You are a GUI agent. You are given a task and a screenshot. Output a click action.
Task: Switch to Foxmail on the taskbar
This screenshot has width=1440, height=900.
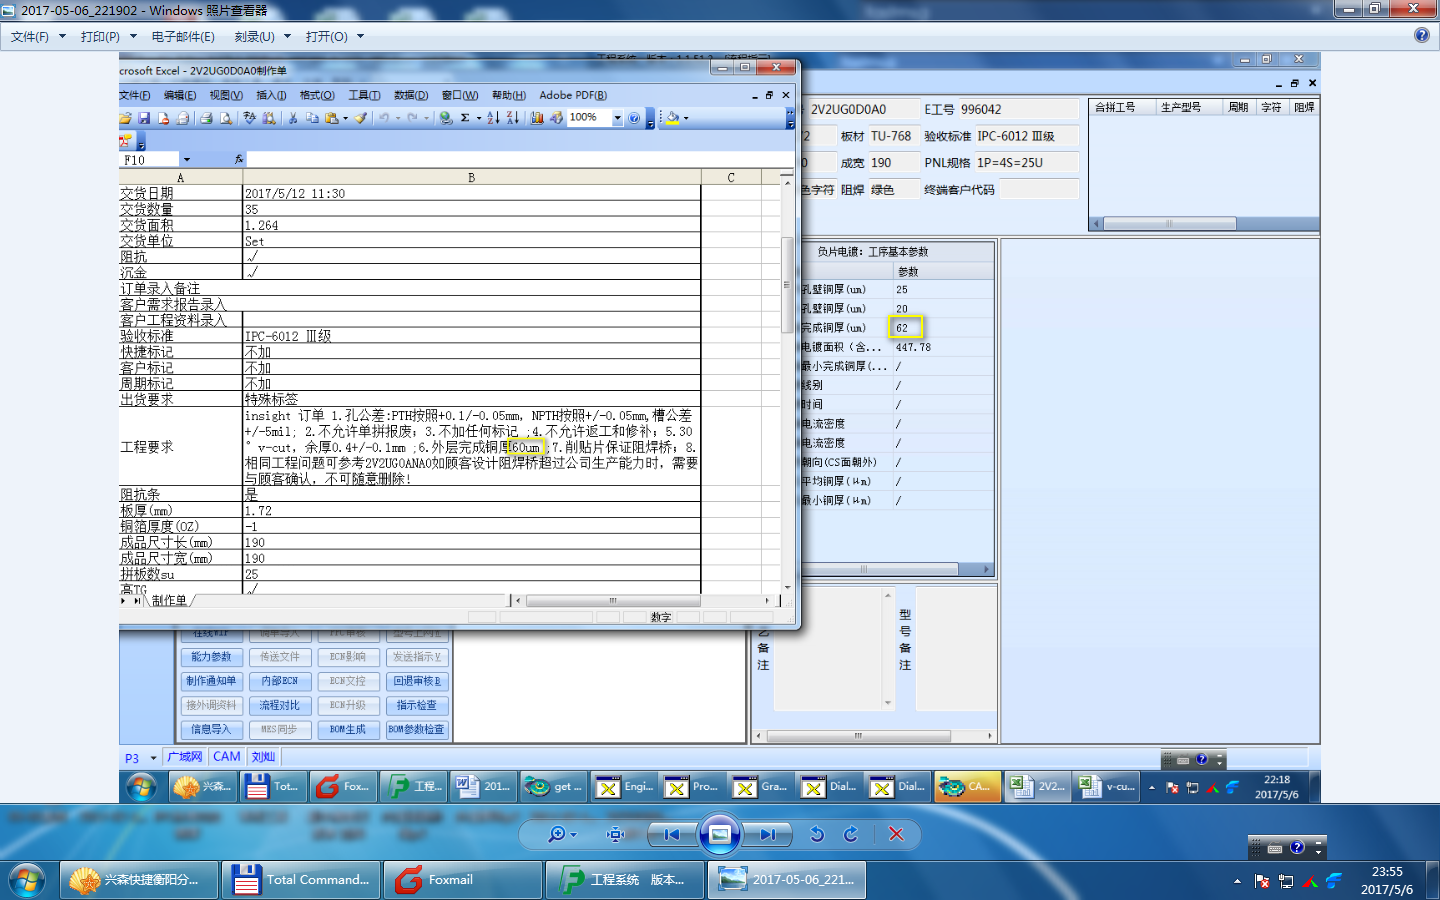coord(463,880)
